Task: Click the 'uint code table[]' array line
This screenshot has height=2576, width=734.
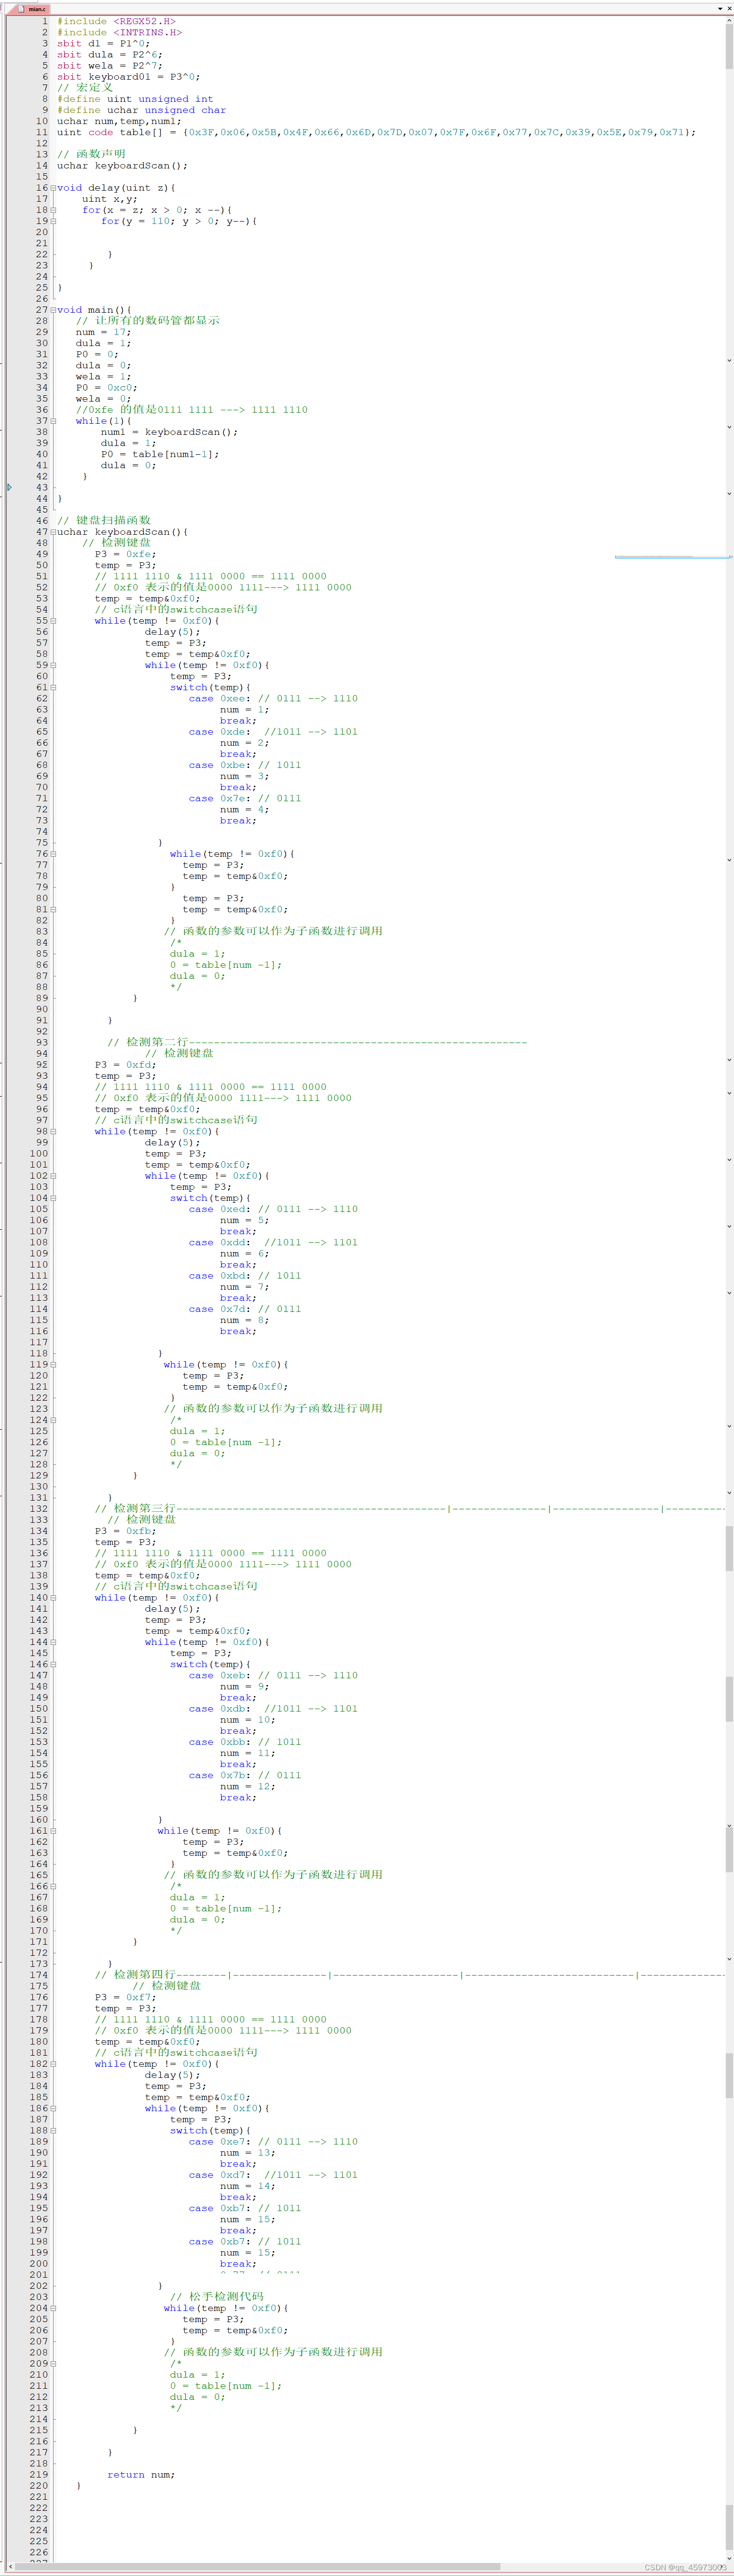Action: tap(376, 132)
